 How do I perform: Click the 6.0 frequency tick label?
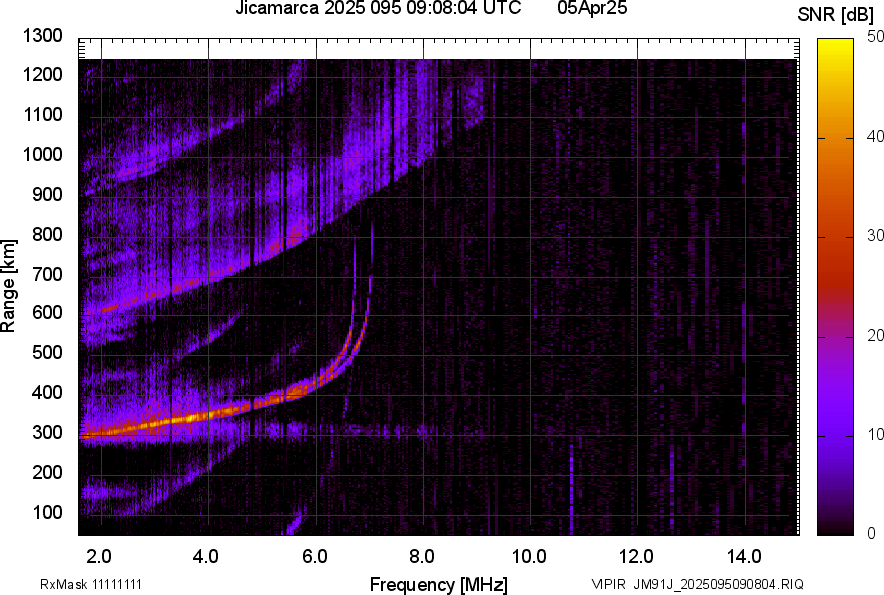315,557
